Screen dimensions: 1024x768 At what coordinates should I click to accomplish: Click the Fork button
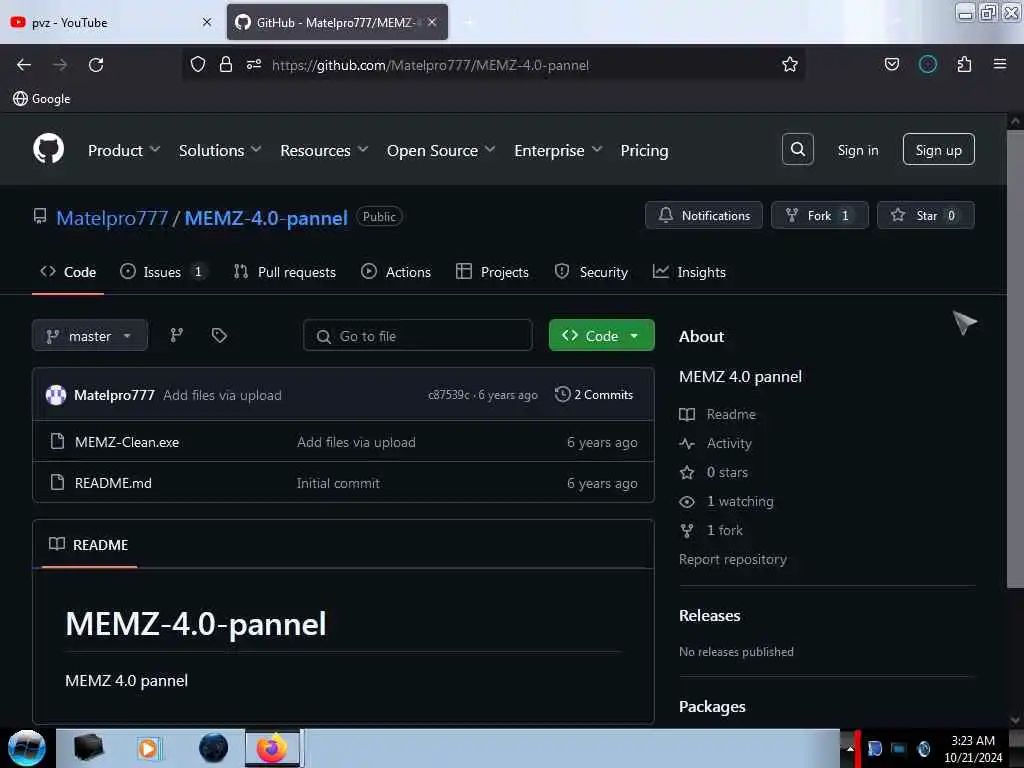point(819,216)
